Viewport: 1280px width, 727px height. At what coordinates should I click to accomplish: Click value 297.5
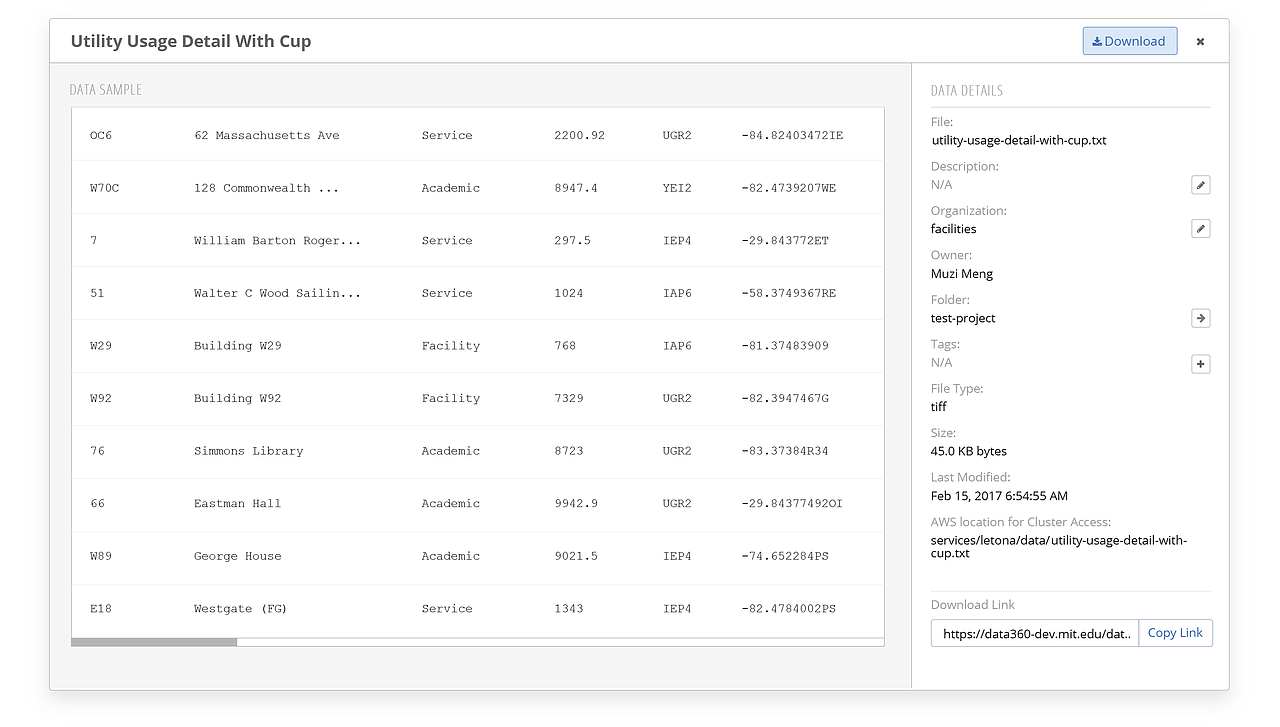click(572, 241)
